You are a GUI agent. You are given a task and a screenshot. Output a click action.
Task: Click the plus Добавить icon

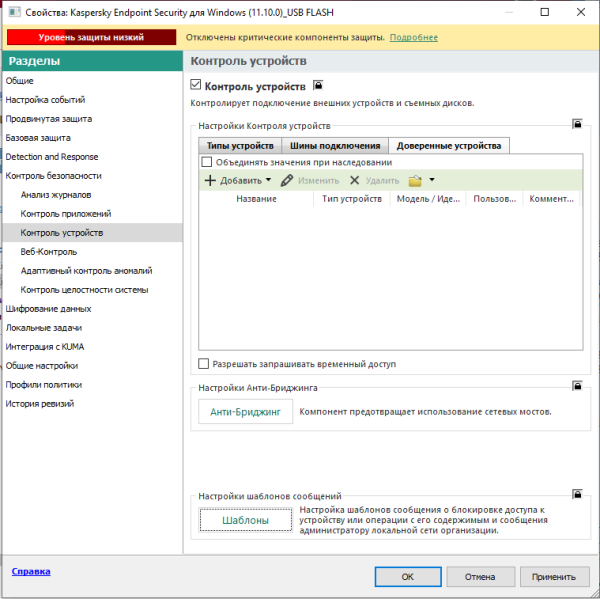click(210, 180)
